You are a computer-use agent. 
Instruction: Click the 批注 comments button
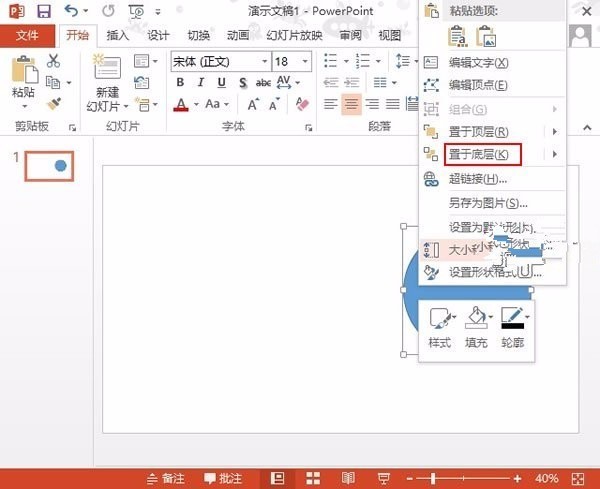pyautogui.click(x=224, y=478)
